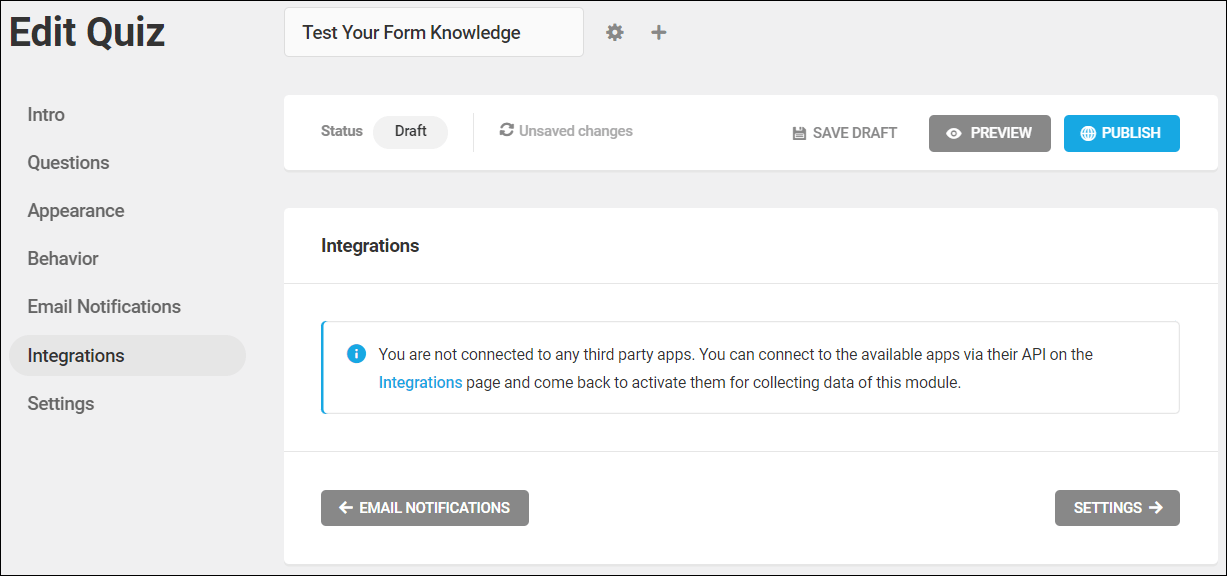Screen dimensions: 1227x576
Task: Continue to the Settings step button
Action: click(1117, 508)
